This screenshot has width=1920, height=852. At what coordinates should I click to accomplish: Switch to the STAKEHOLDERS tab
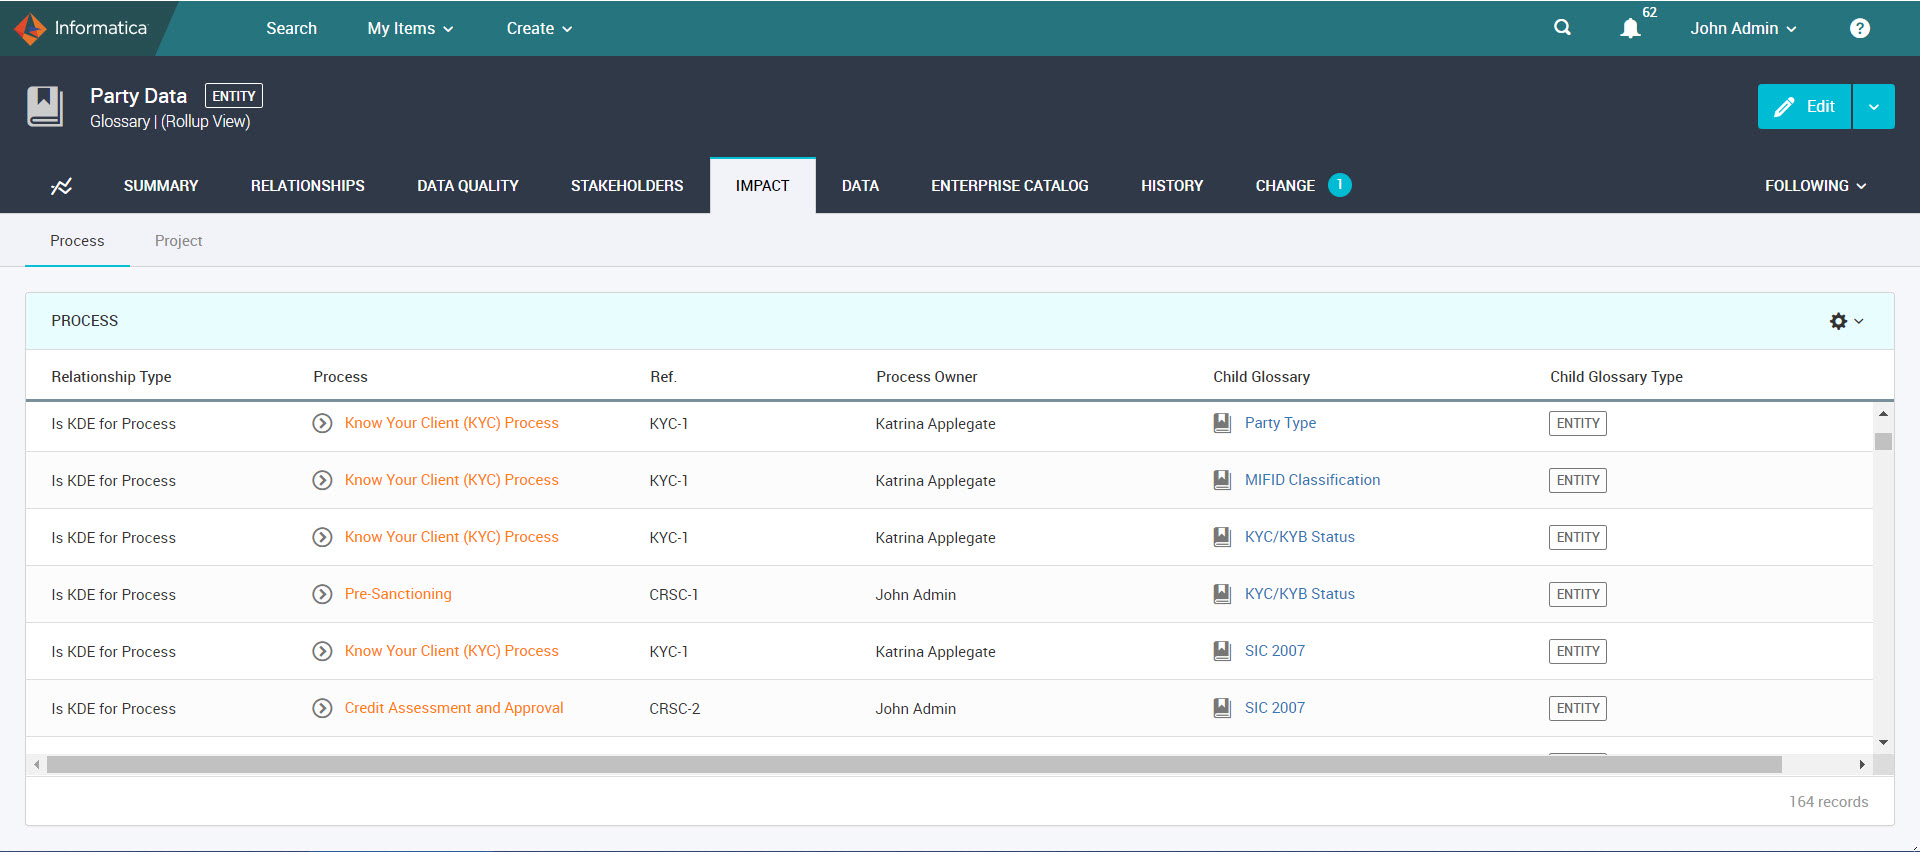click(x=627, y=186)
